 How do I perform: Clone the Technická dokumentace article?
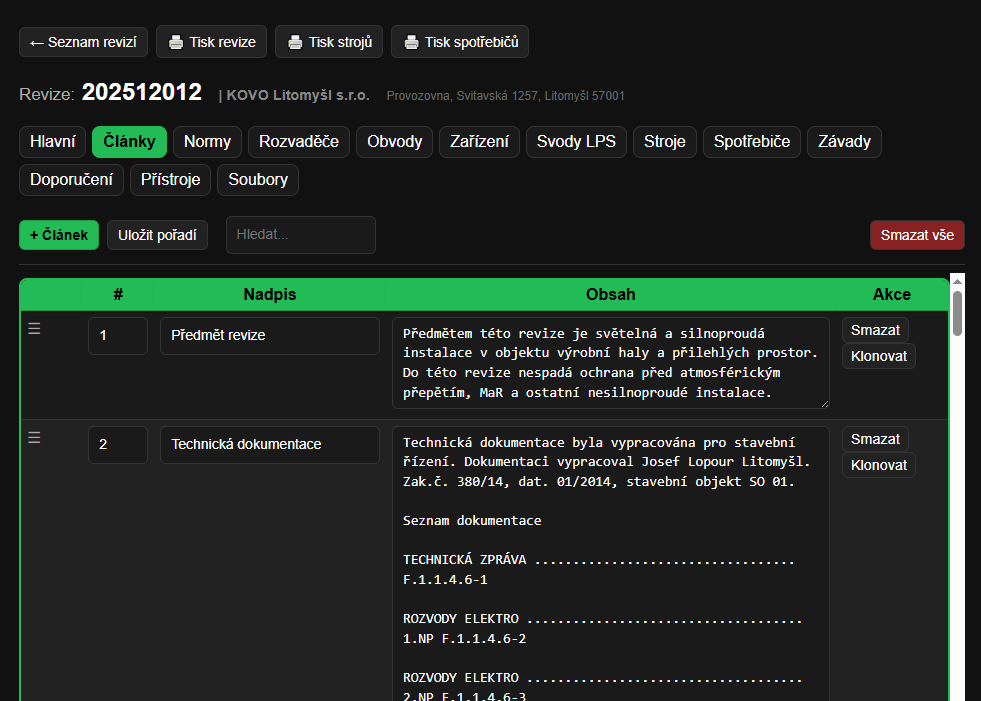pos(878,465)
